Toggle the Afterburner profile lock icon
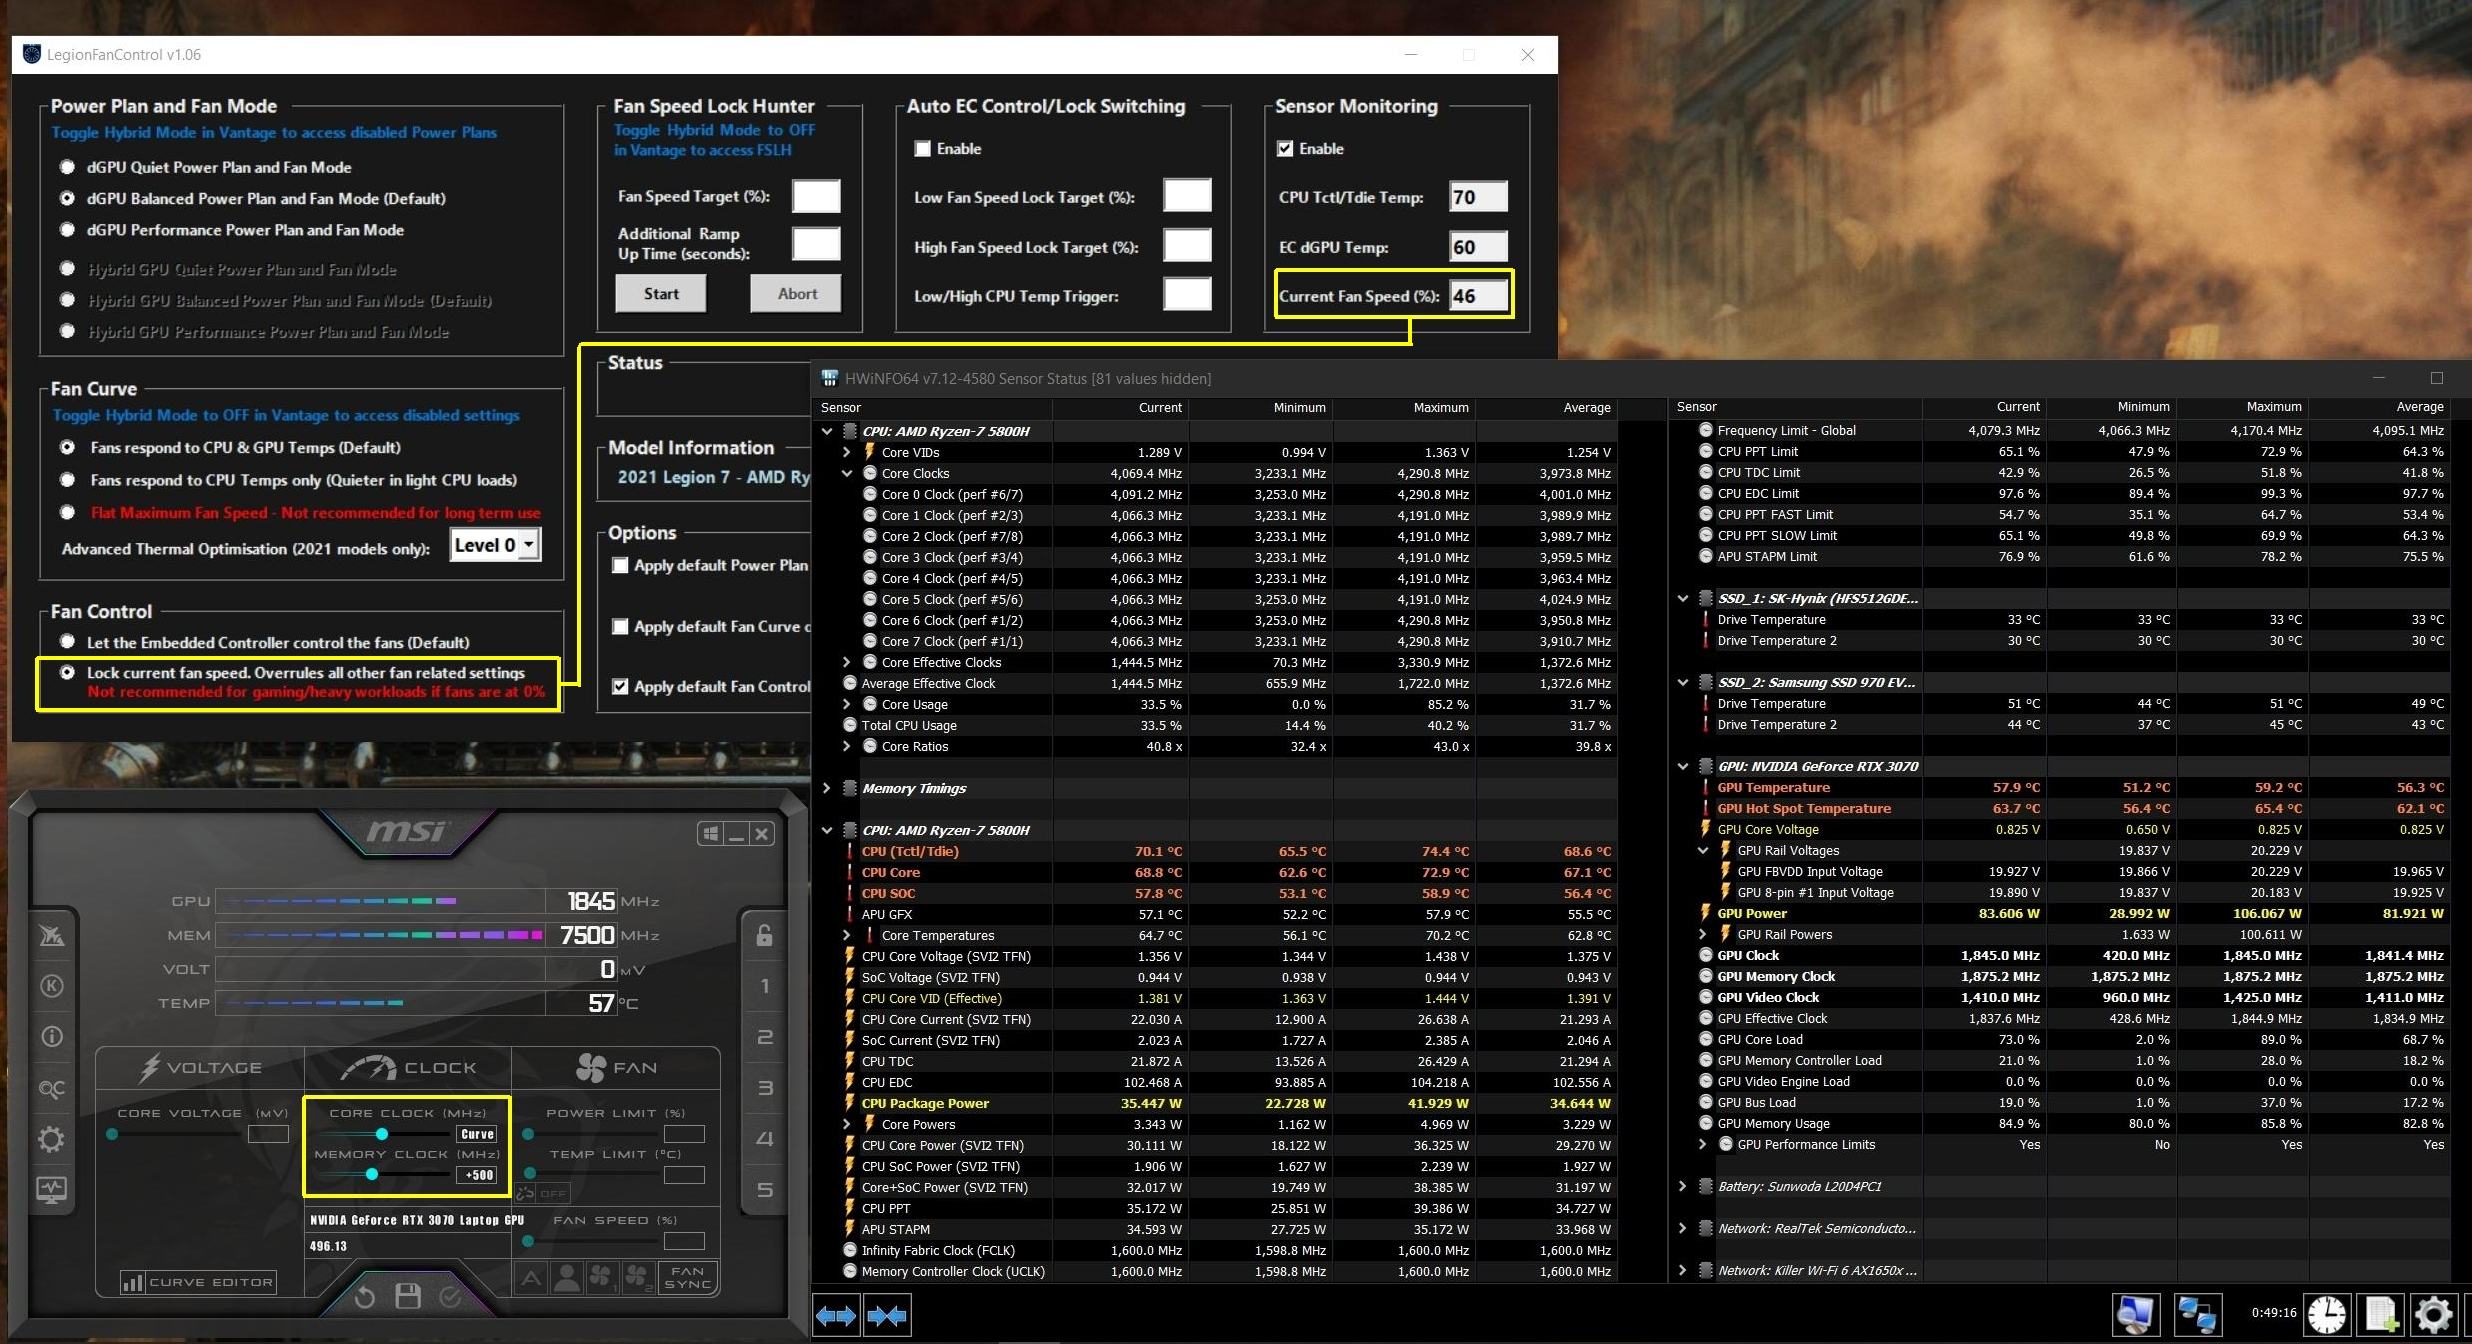 tap(764, 935)
